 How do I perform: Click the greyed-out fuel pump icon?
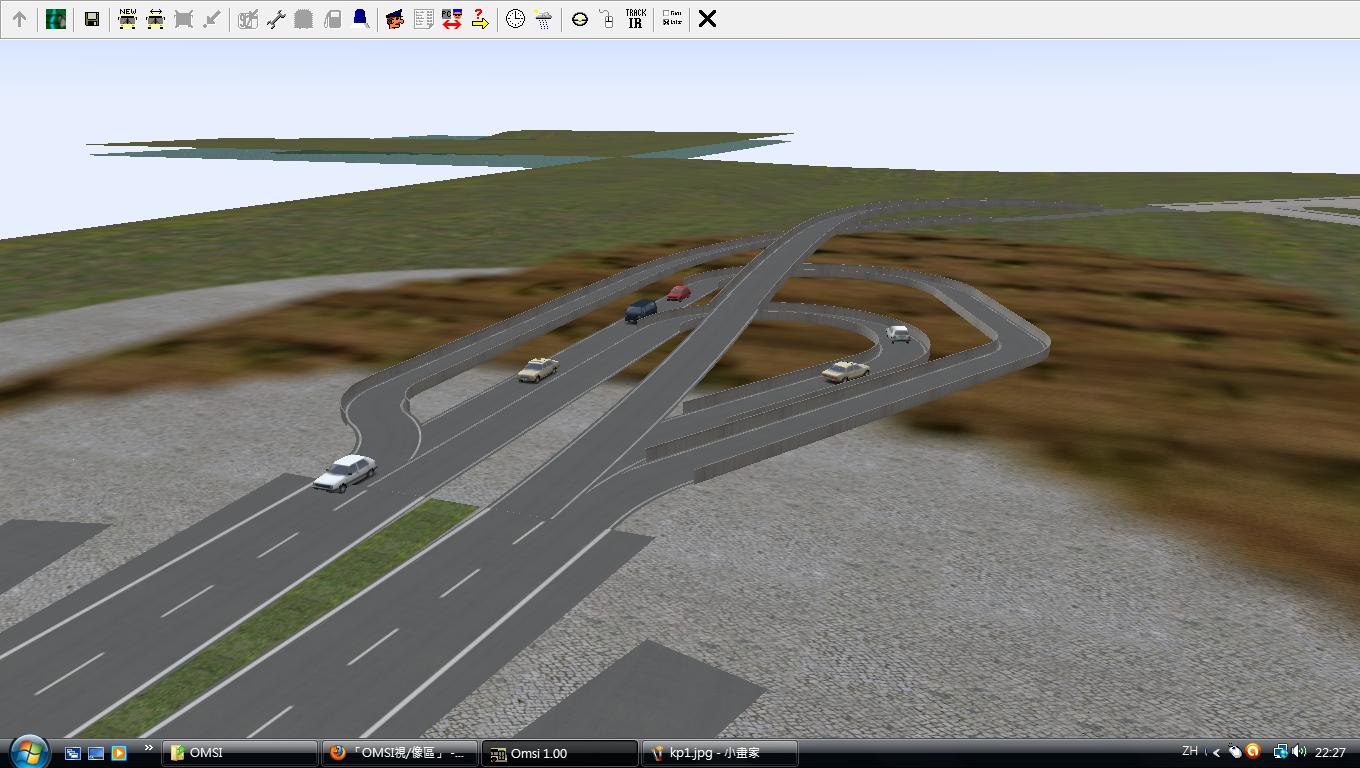click(332, 19)
